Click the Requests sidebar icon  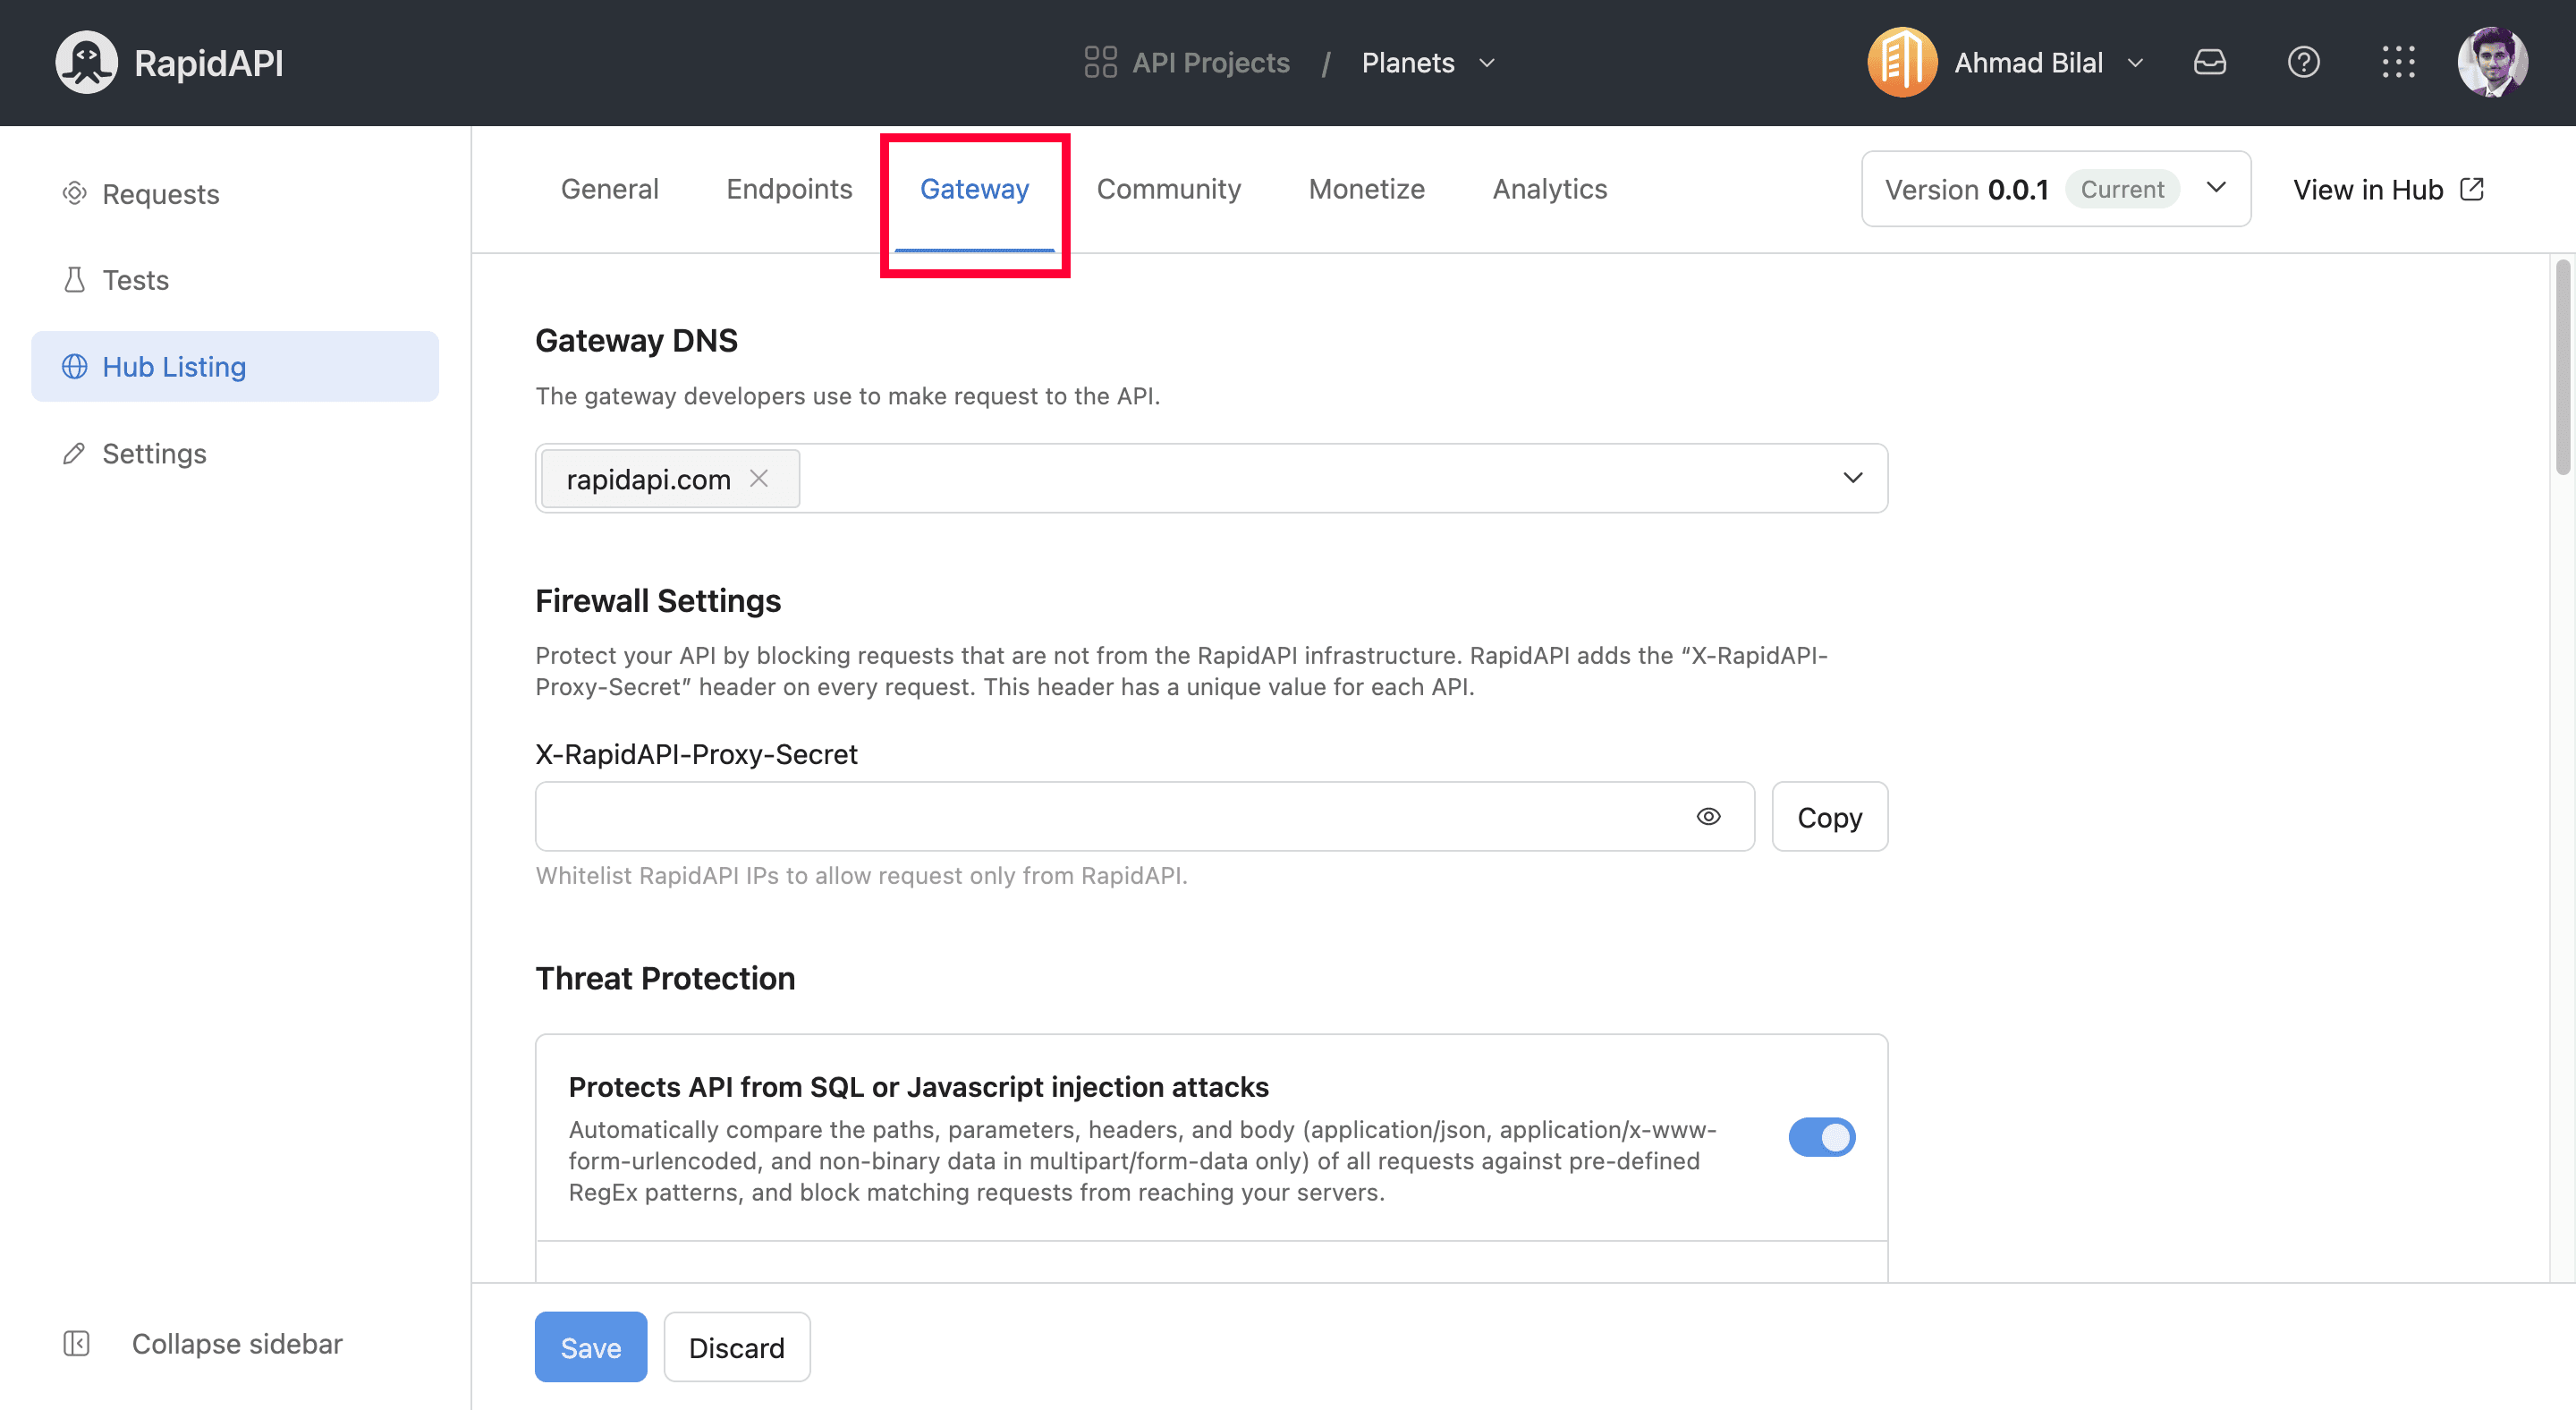(74, 193)
